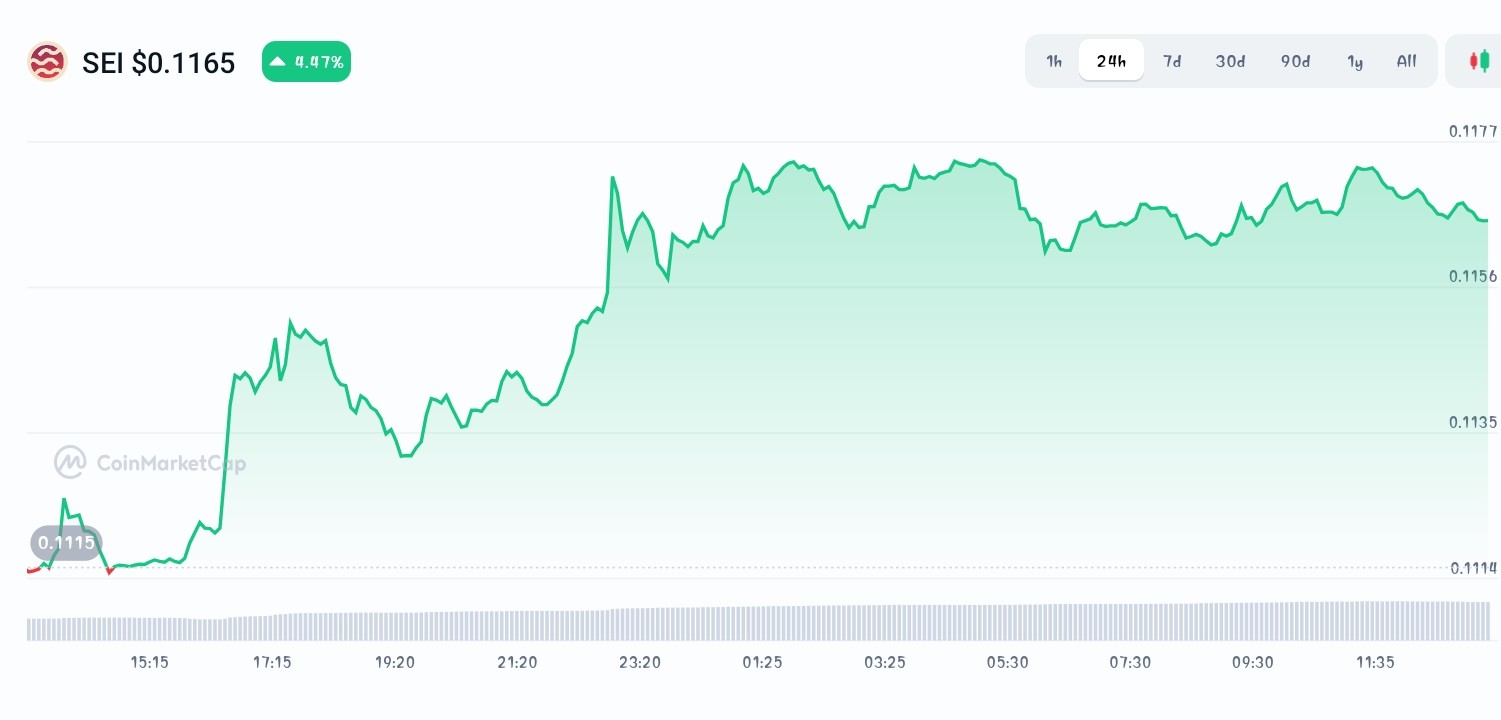Click the 0.1177 y-axis price label
Viewport: 1501px width, 720px height.
coord(1472,131)
